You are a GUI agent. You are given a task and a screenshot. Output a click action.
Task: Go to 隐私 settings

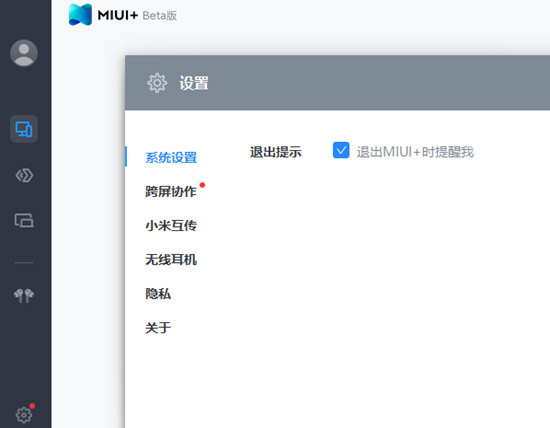tap(158, 294)
